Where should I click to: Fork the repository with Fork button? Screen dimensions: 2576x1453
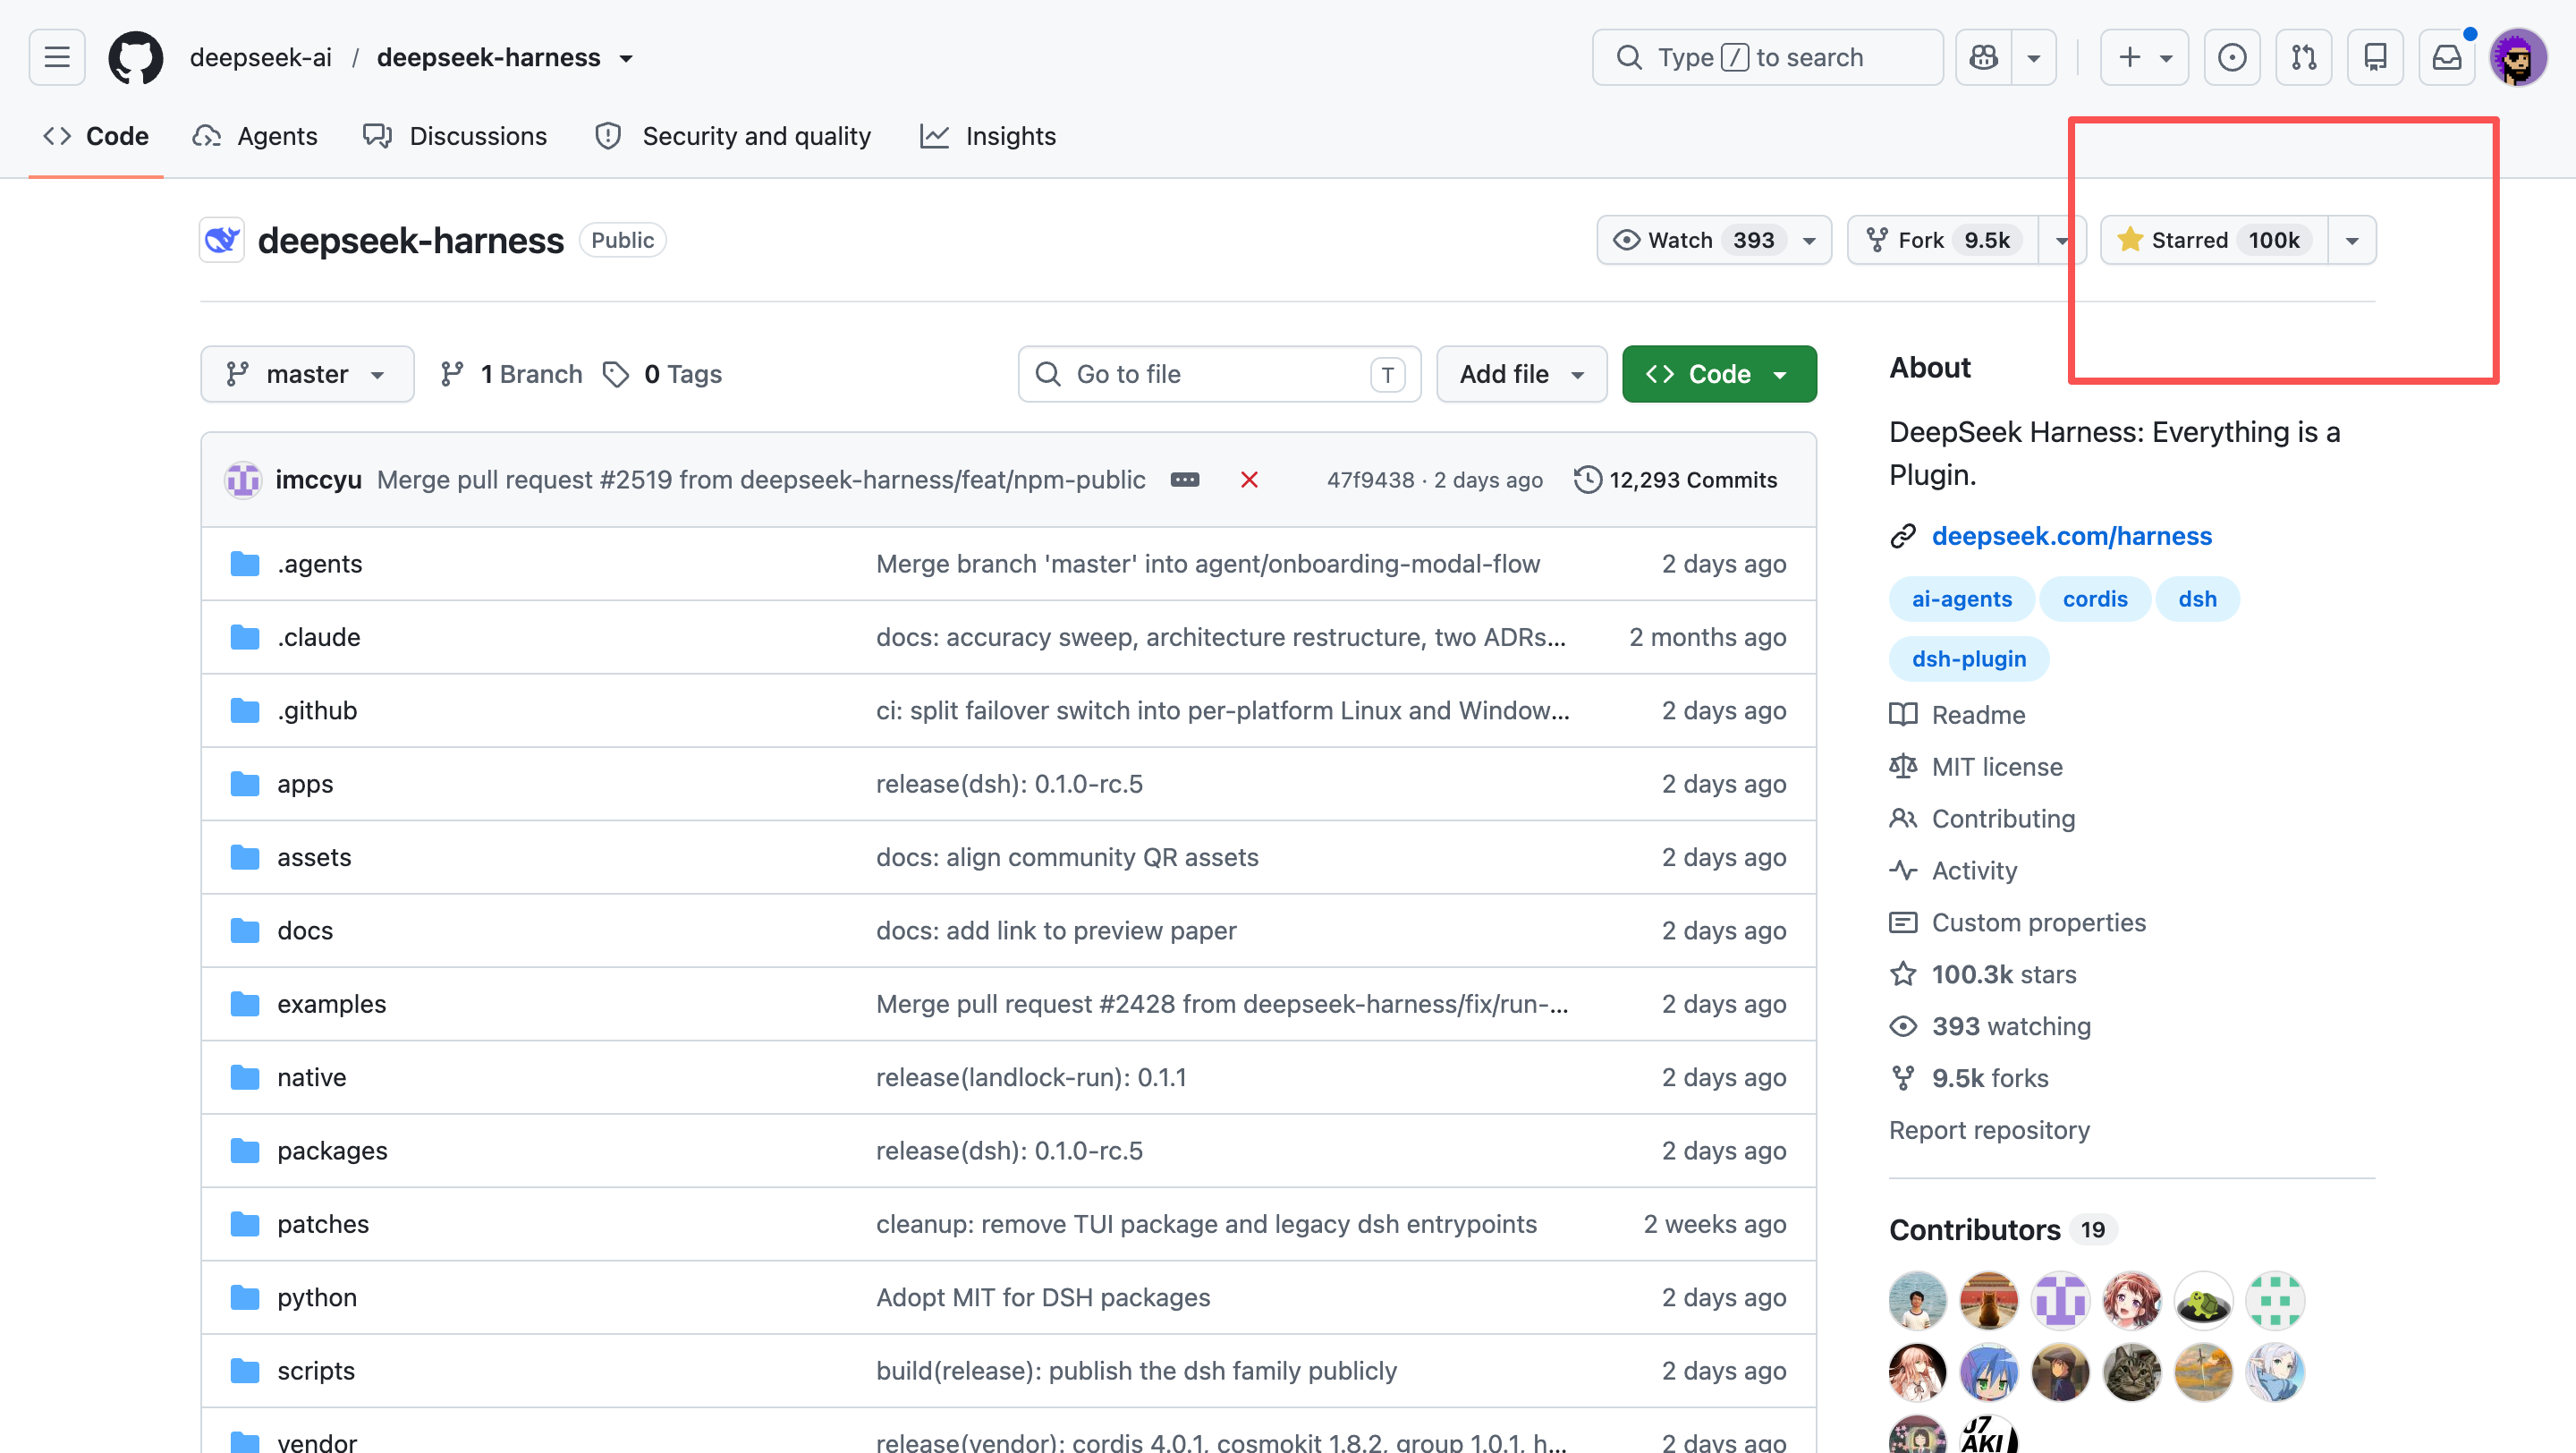coord(1943,240)
